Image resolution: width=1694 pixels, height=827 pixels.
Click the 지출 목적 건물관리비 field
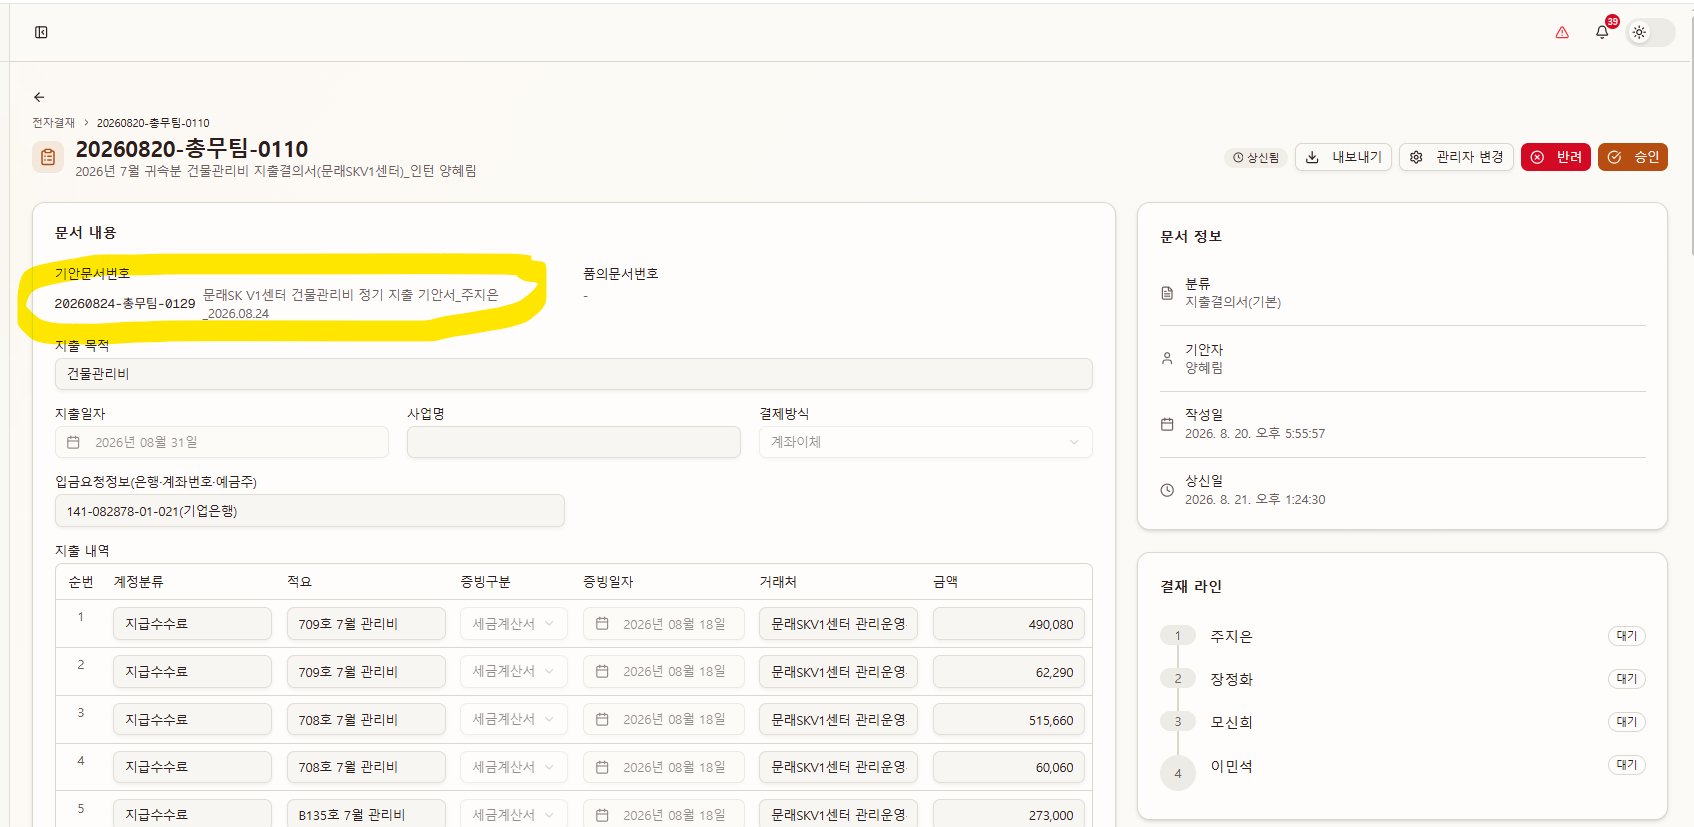tap(573, 374)
